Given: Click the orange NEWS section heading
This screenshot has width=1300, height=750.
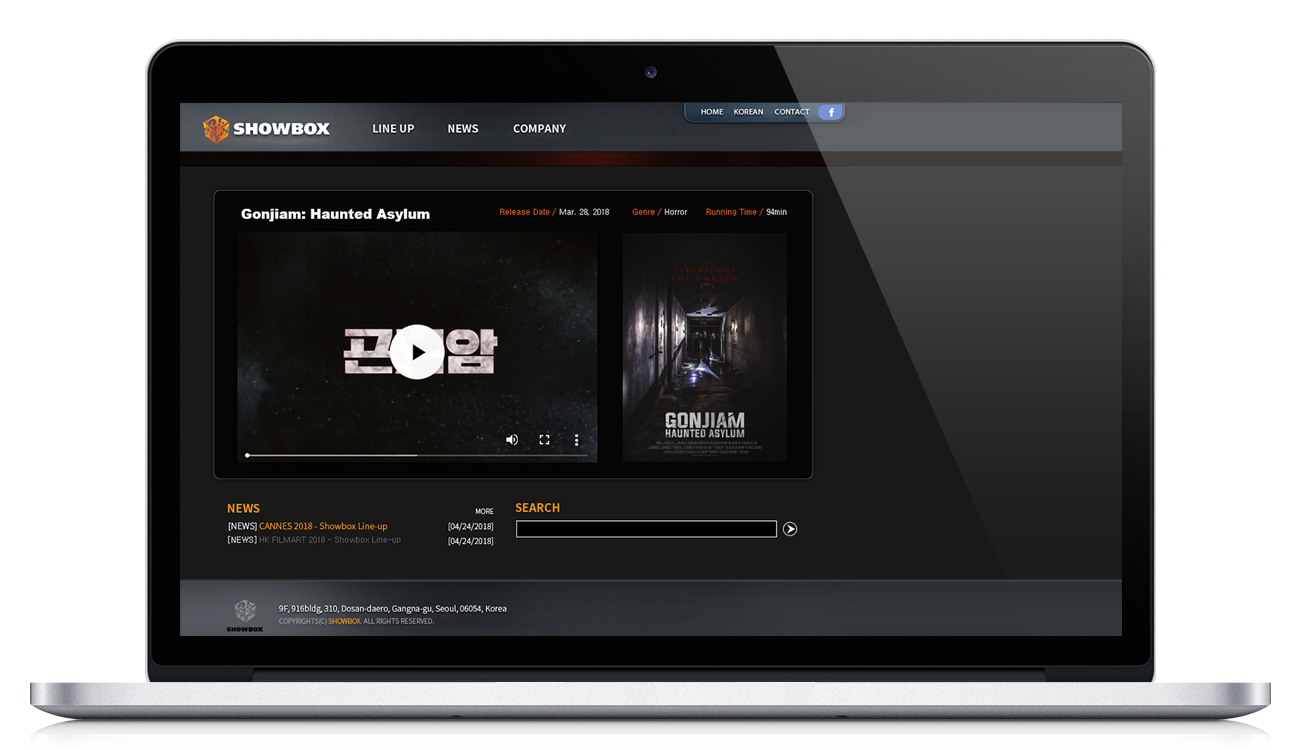Looking at the screenshot, I should 243,508.
